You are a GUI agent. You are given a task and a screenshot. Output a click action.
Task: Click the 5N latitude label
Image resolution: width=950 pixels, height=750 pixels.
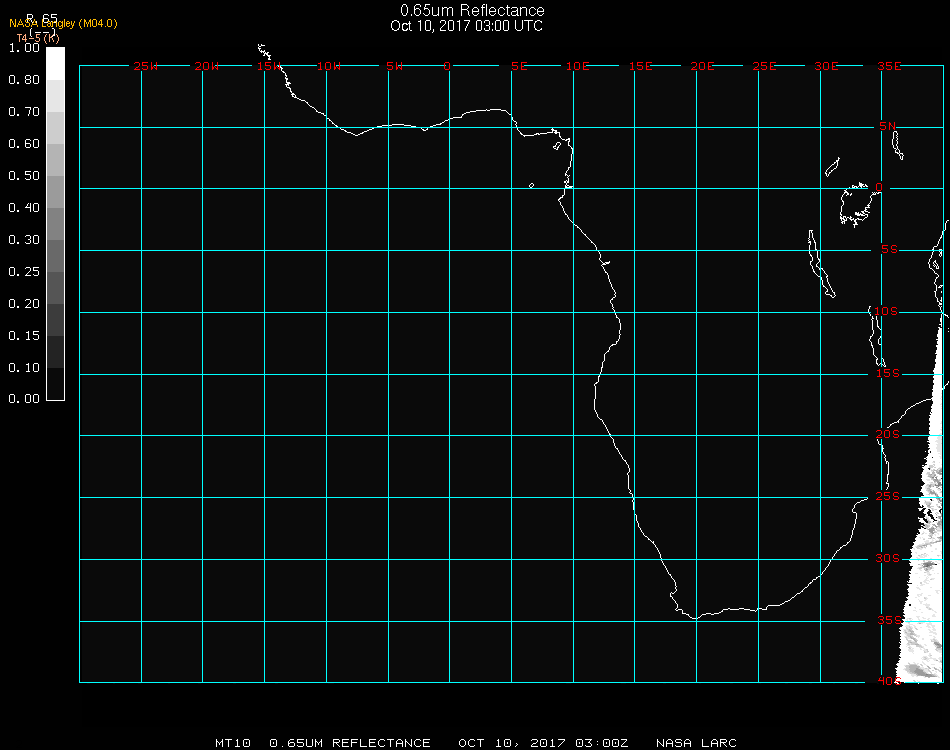click(888, 126)
